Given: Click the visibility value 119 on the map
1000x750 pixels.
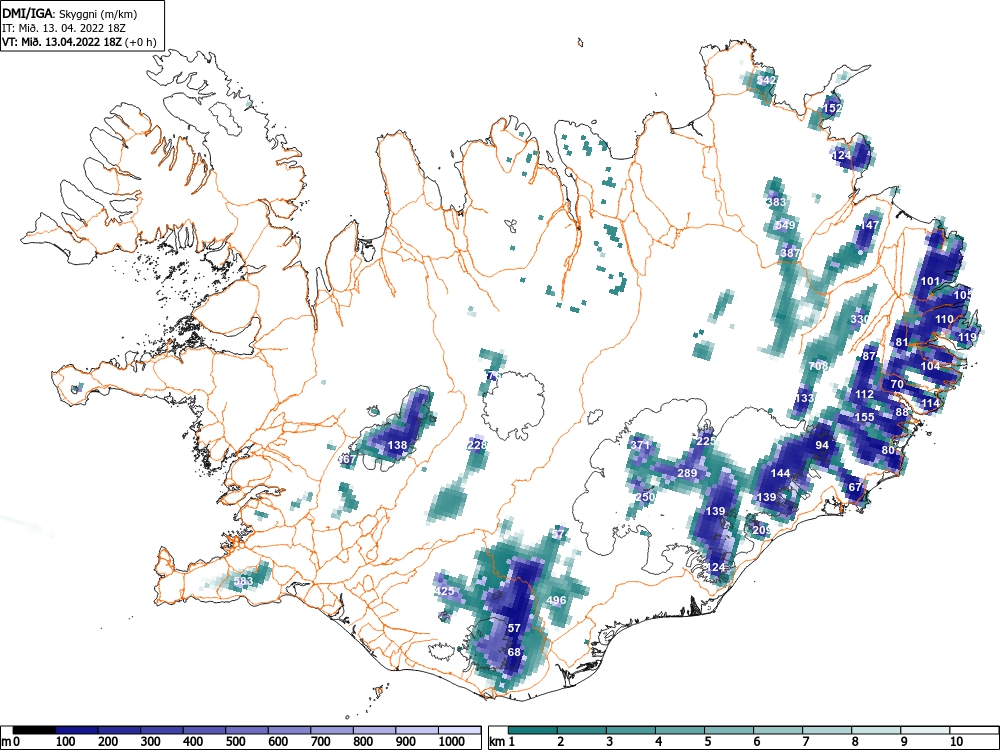Looking at the screenshot, I should pyautogui.click(x=967, y=337).
